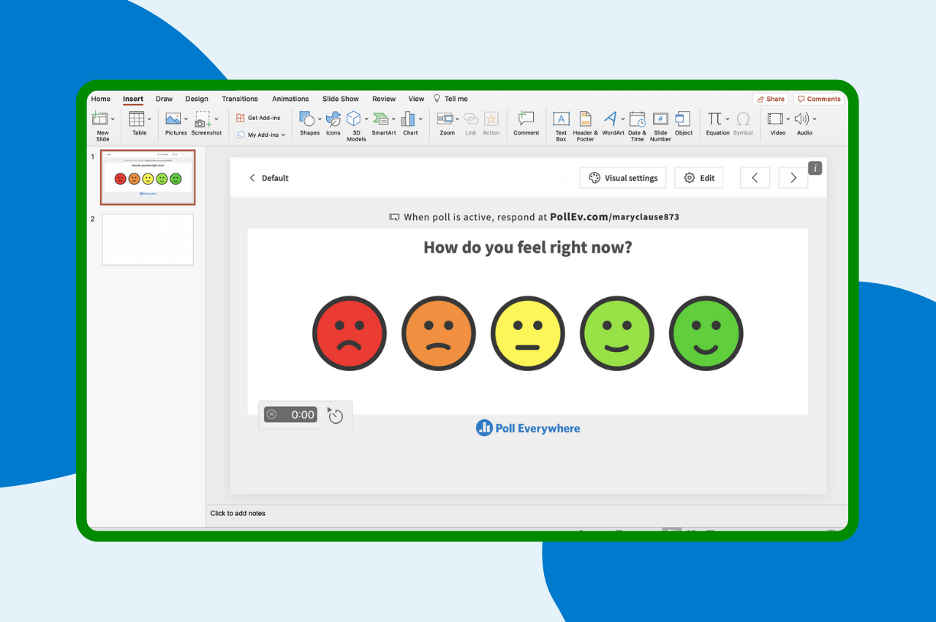This screenshot has height=622, width=936.
Task: Select the blank slide 2 thumbnail
Action: tap(148, 239)
